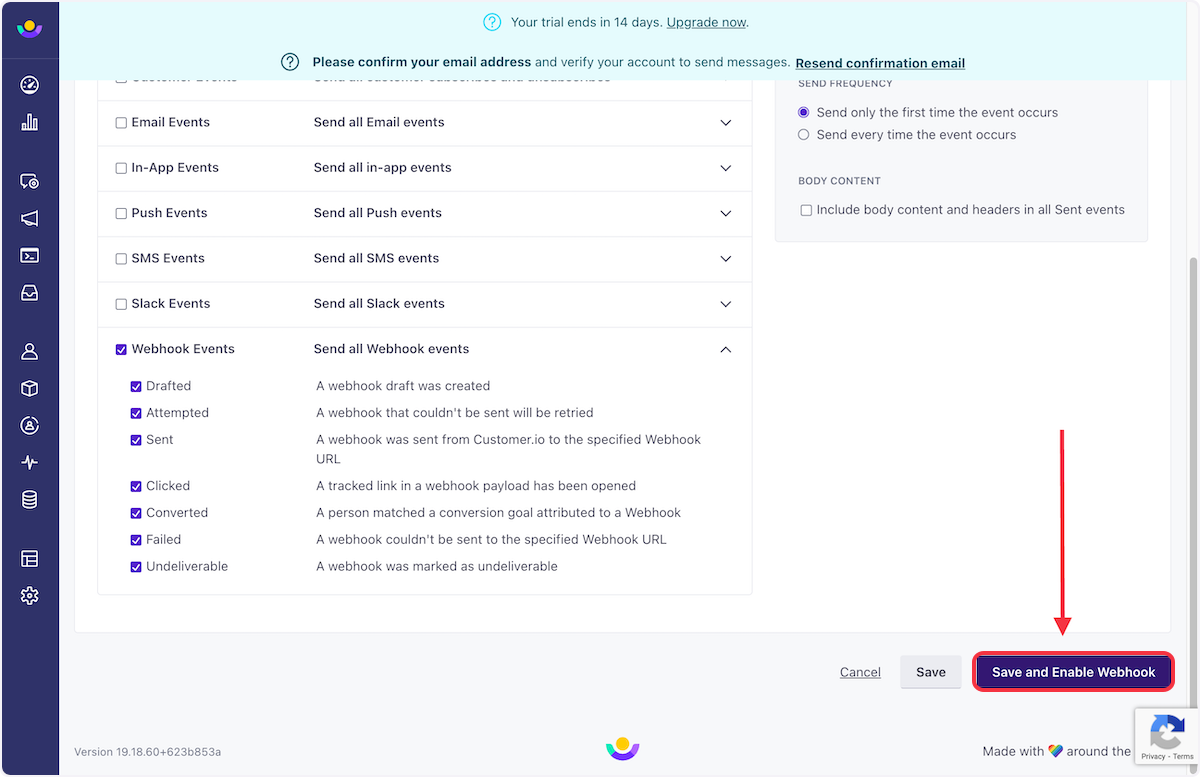Open the data database icon
Screen dimensions: 1200x777
(29, 499)
